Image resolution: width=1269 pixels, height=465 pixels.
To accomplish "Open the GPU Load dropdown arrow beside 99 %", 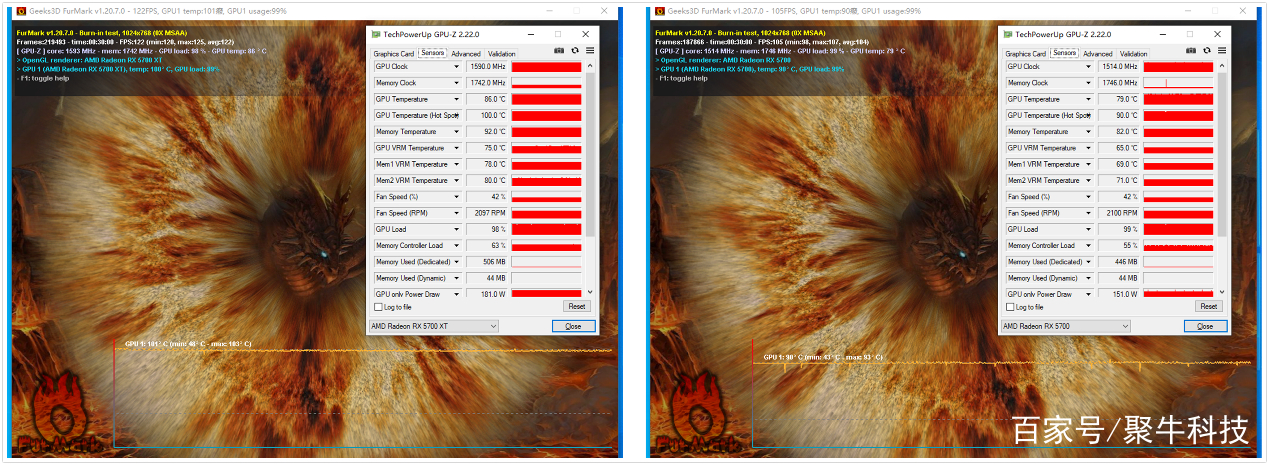I will tap(1089, 229).
